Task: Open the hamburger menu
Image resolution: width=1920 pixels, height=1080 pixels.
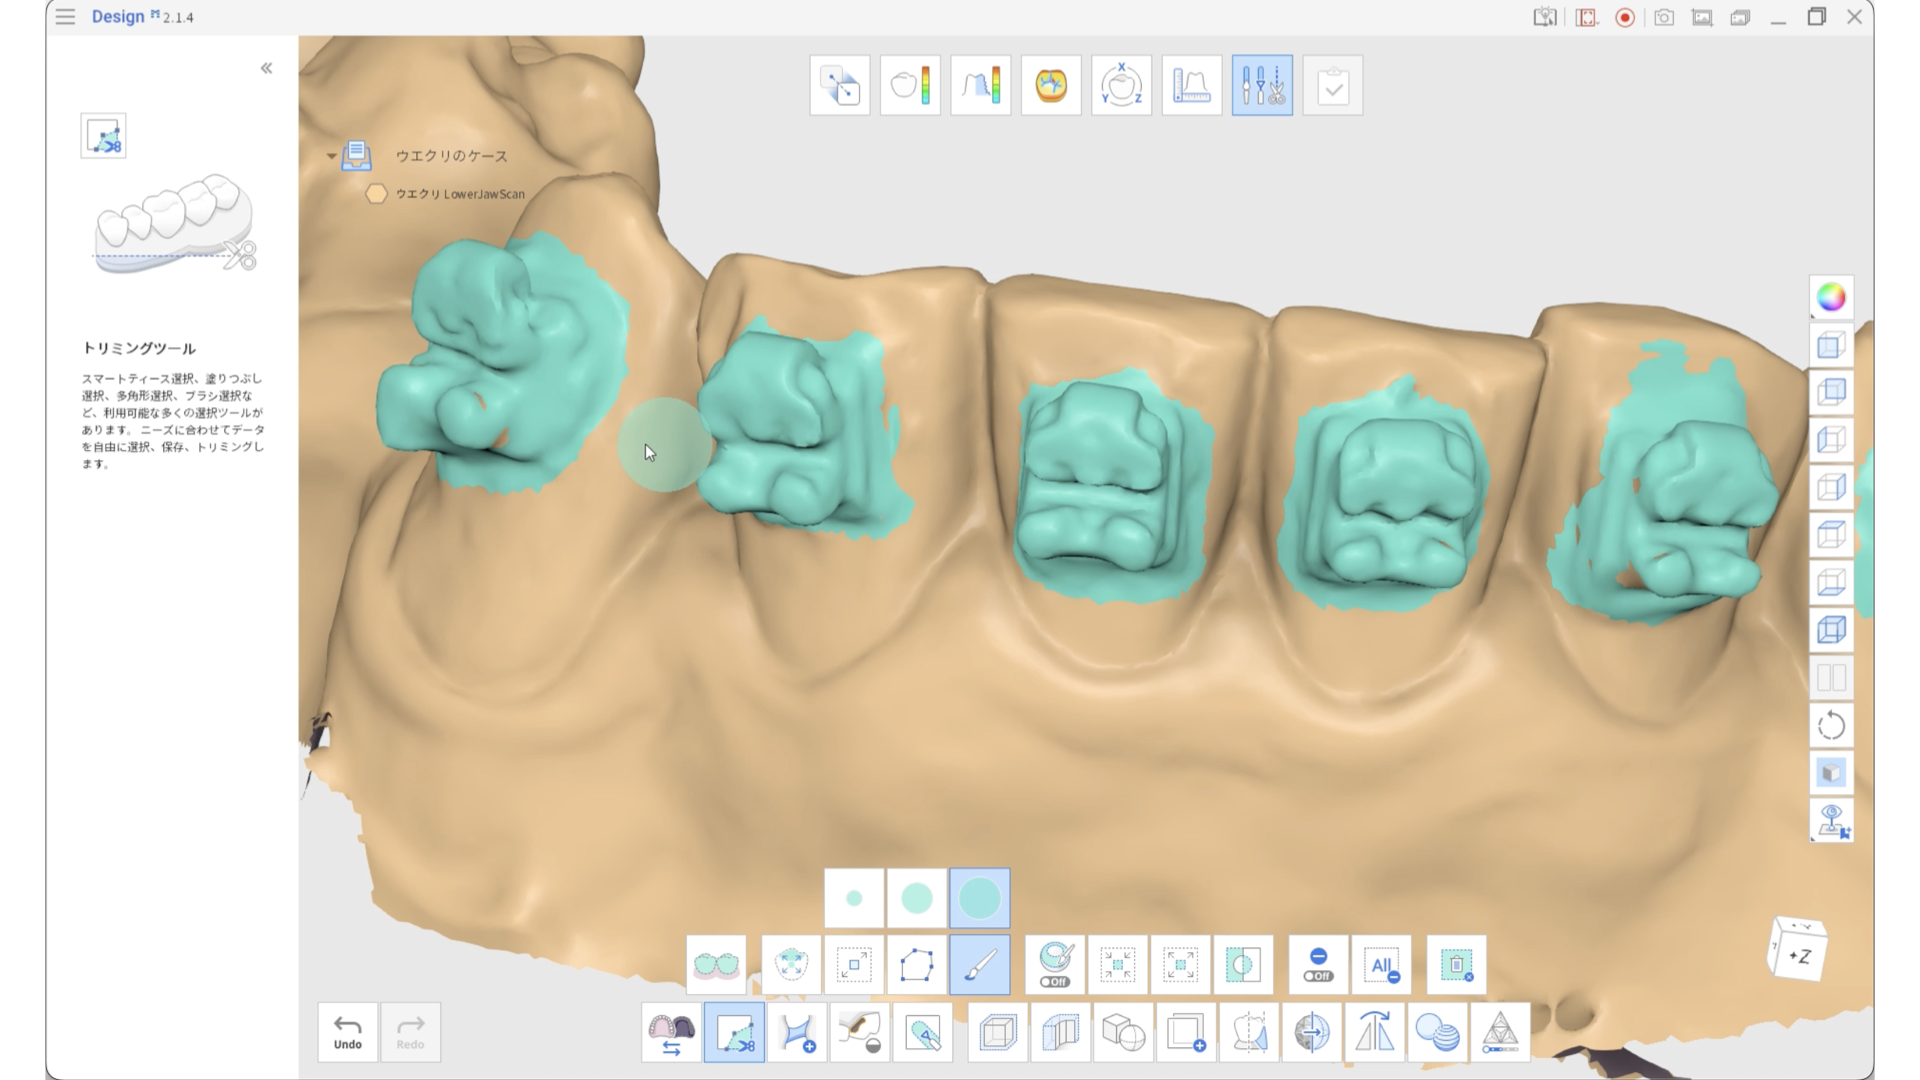Action: tap(65, 17)
